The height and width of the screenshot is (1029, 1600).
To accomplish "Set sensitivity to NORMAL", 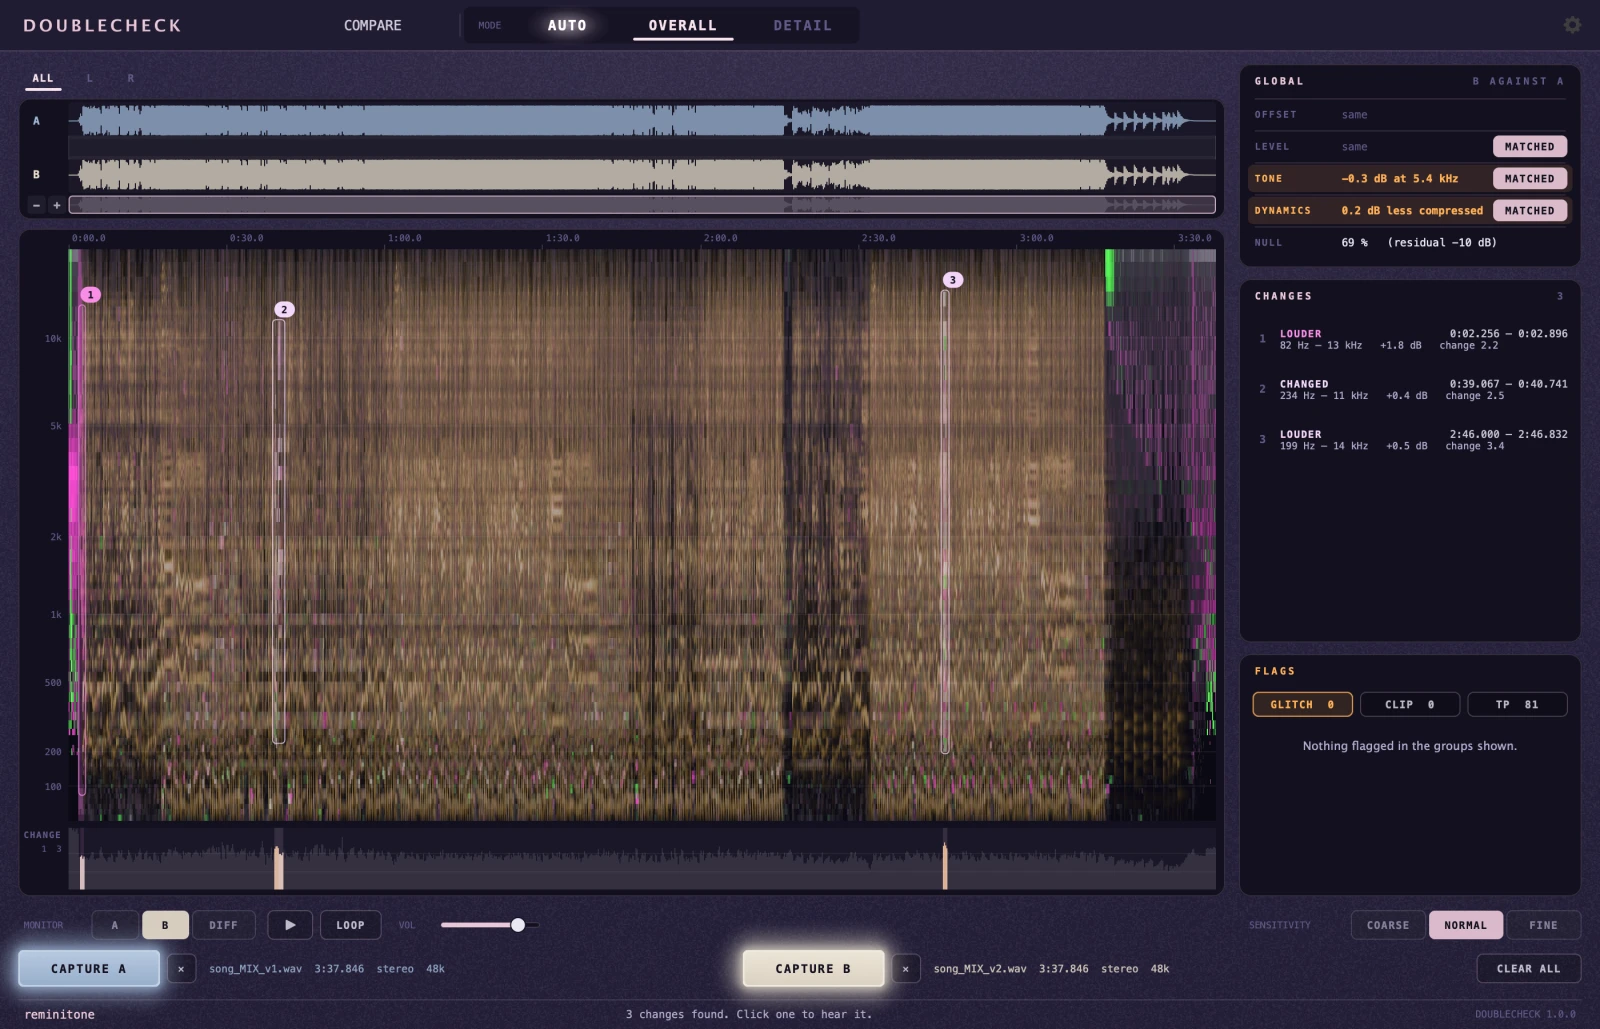I will [x=1465, y=925].
